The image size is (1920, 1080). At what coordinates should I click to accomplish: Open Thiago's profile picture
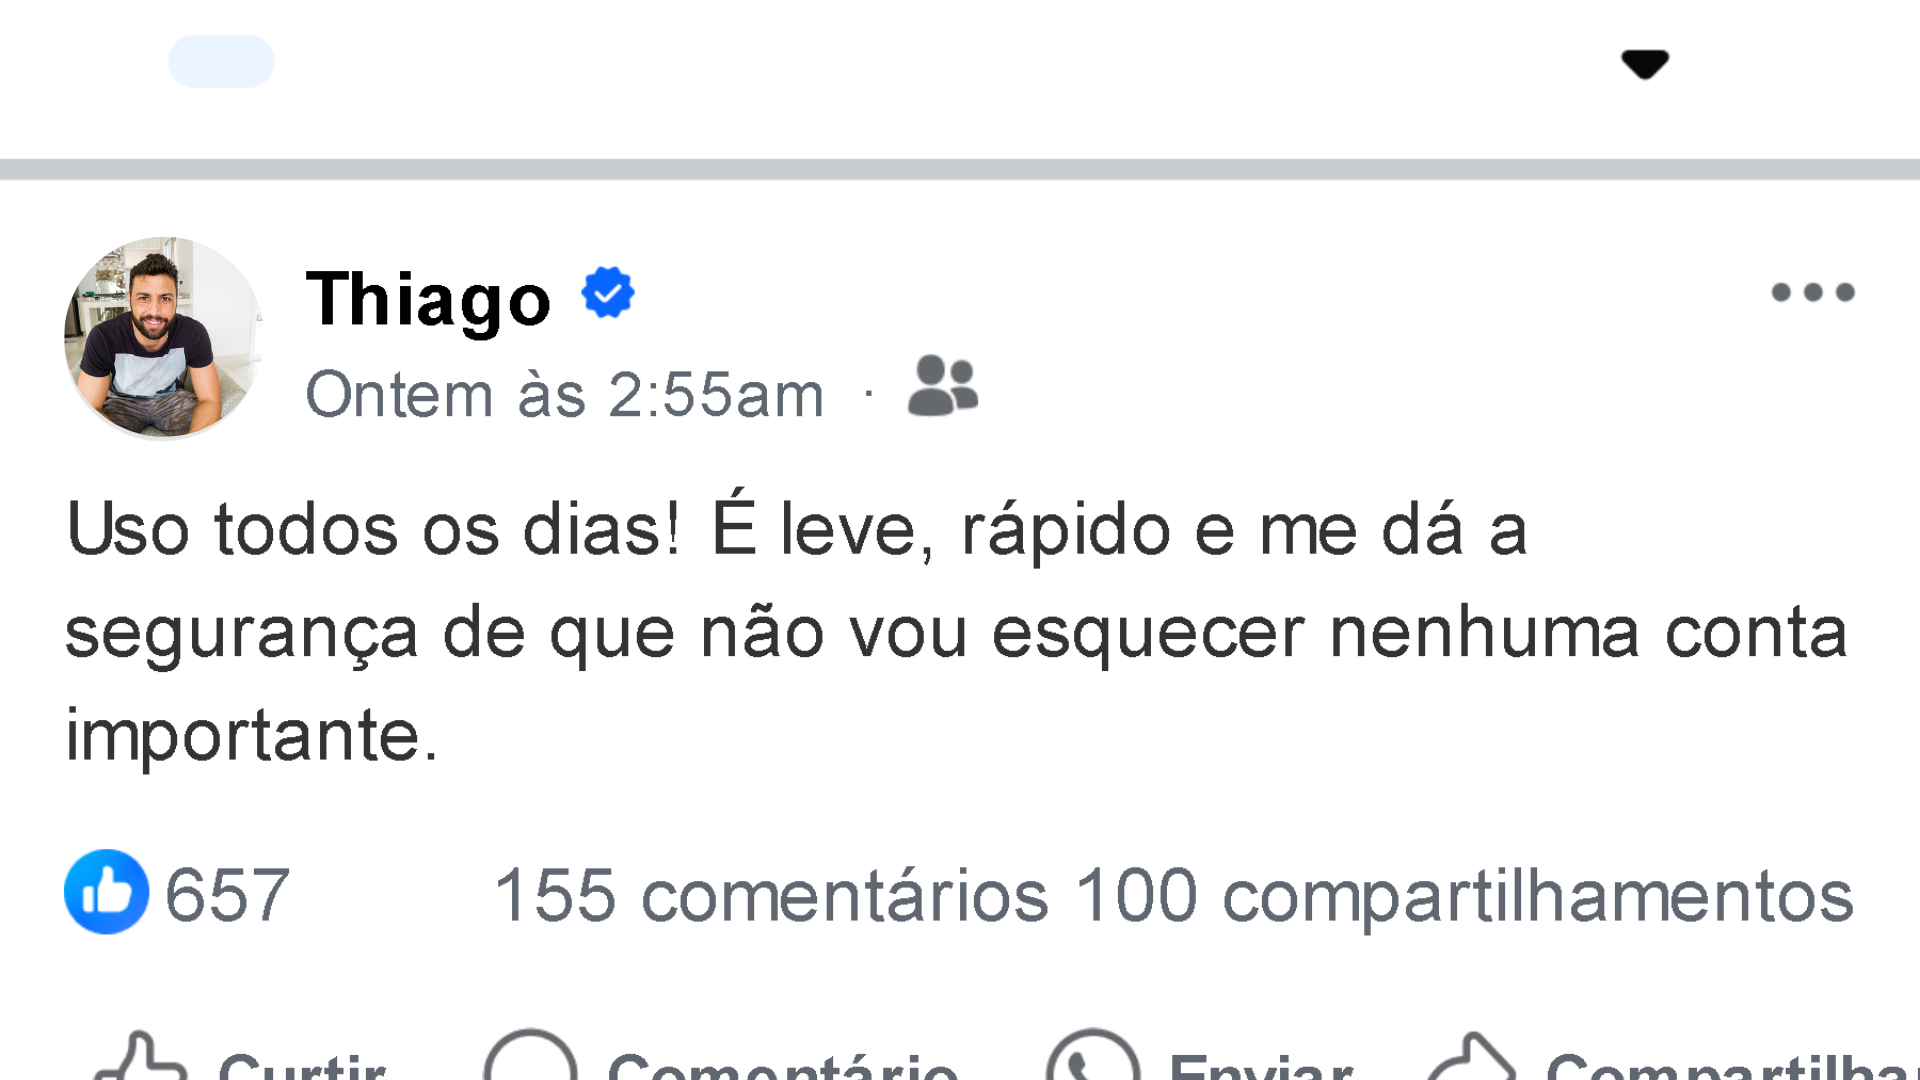click(x=162, y=337)
